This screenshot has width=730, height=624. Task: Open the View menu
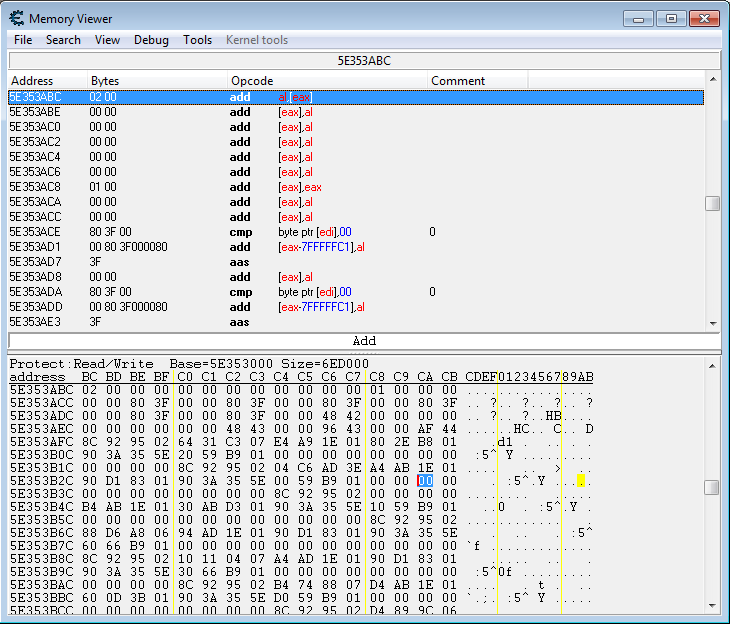click(107, 40)
